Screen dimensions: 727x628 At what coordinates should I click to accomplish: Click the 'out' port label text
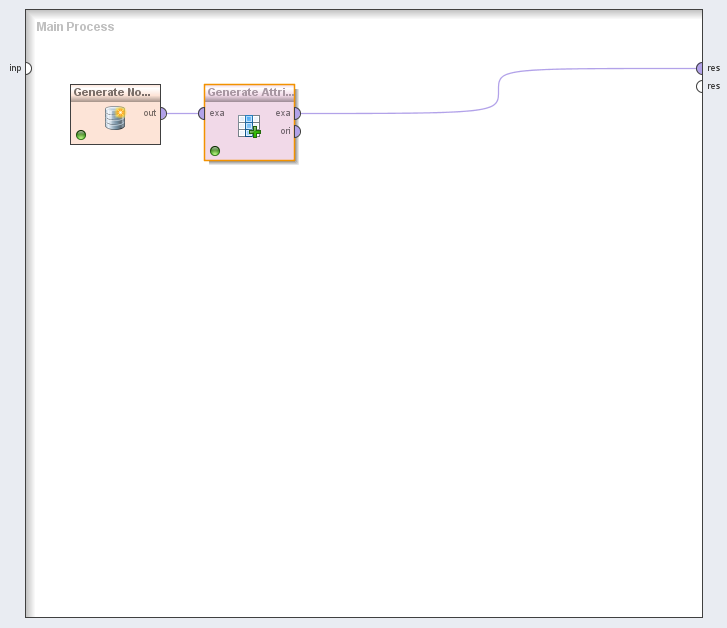pyautogui.click(x=149, y=113)
